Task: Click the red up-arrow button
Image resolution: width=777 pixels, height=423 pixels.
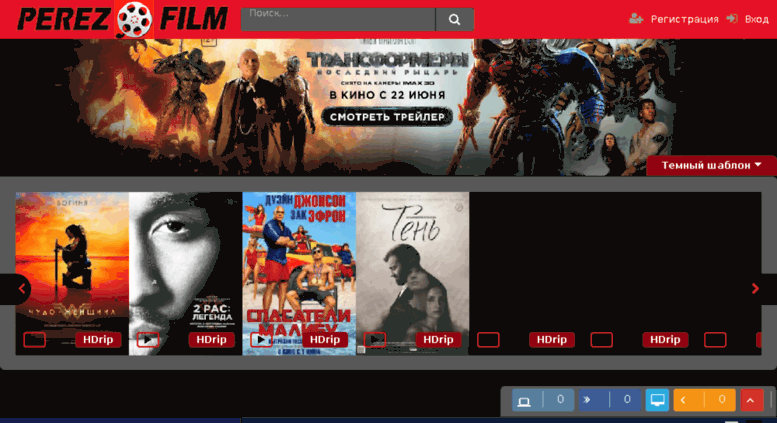Action: tap(751, 401)
